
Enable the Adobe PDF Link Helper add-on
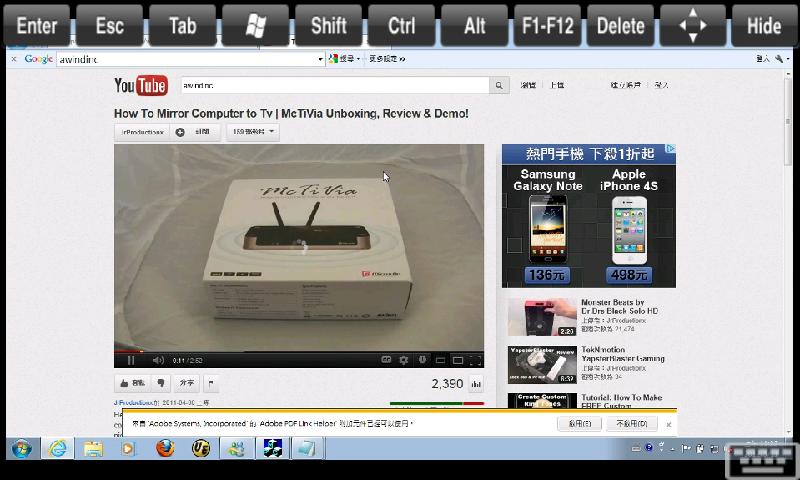[580, 423]
